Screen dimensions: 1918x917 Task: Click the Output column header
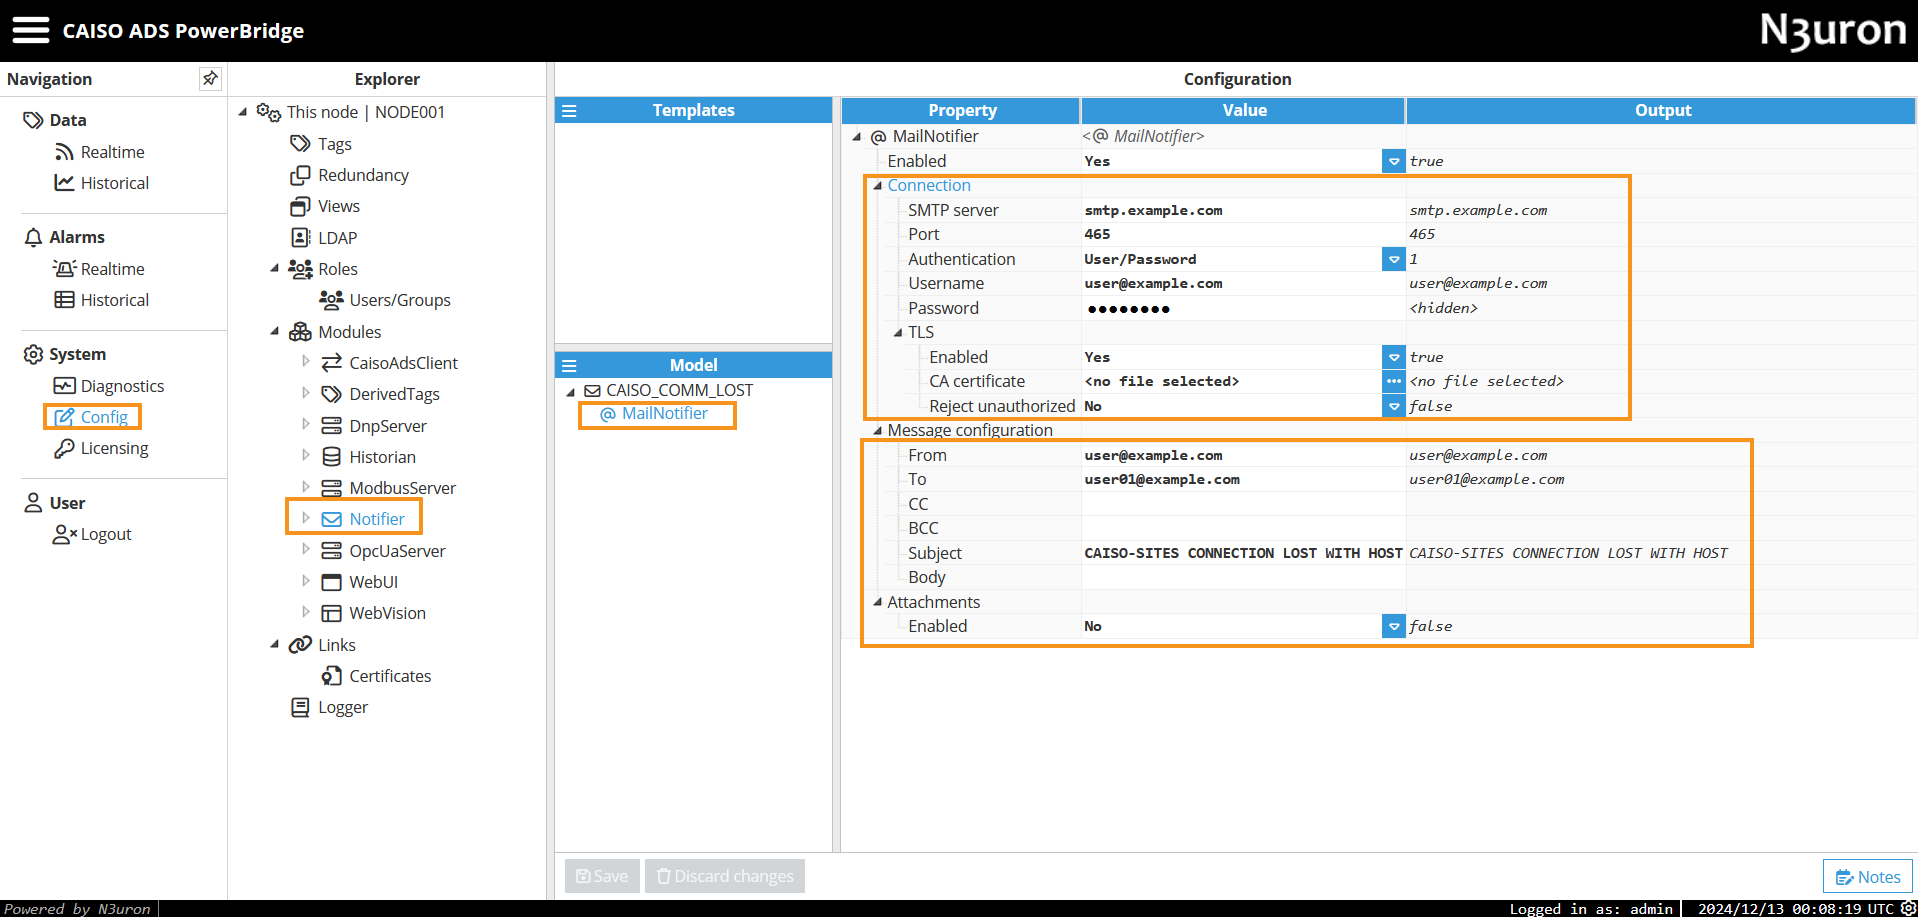tap(1662, 110)
